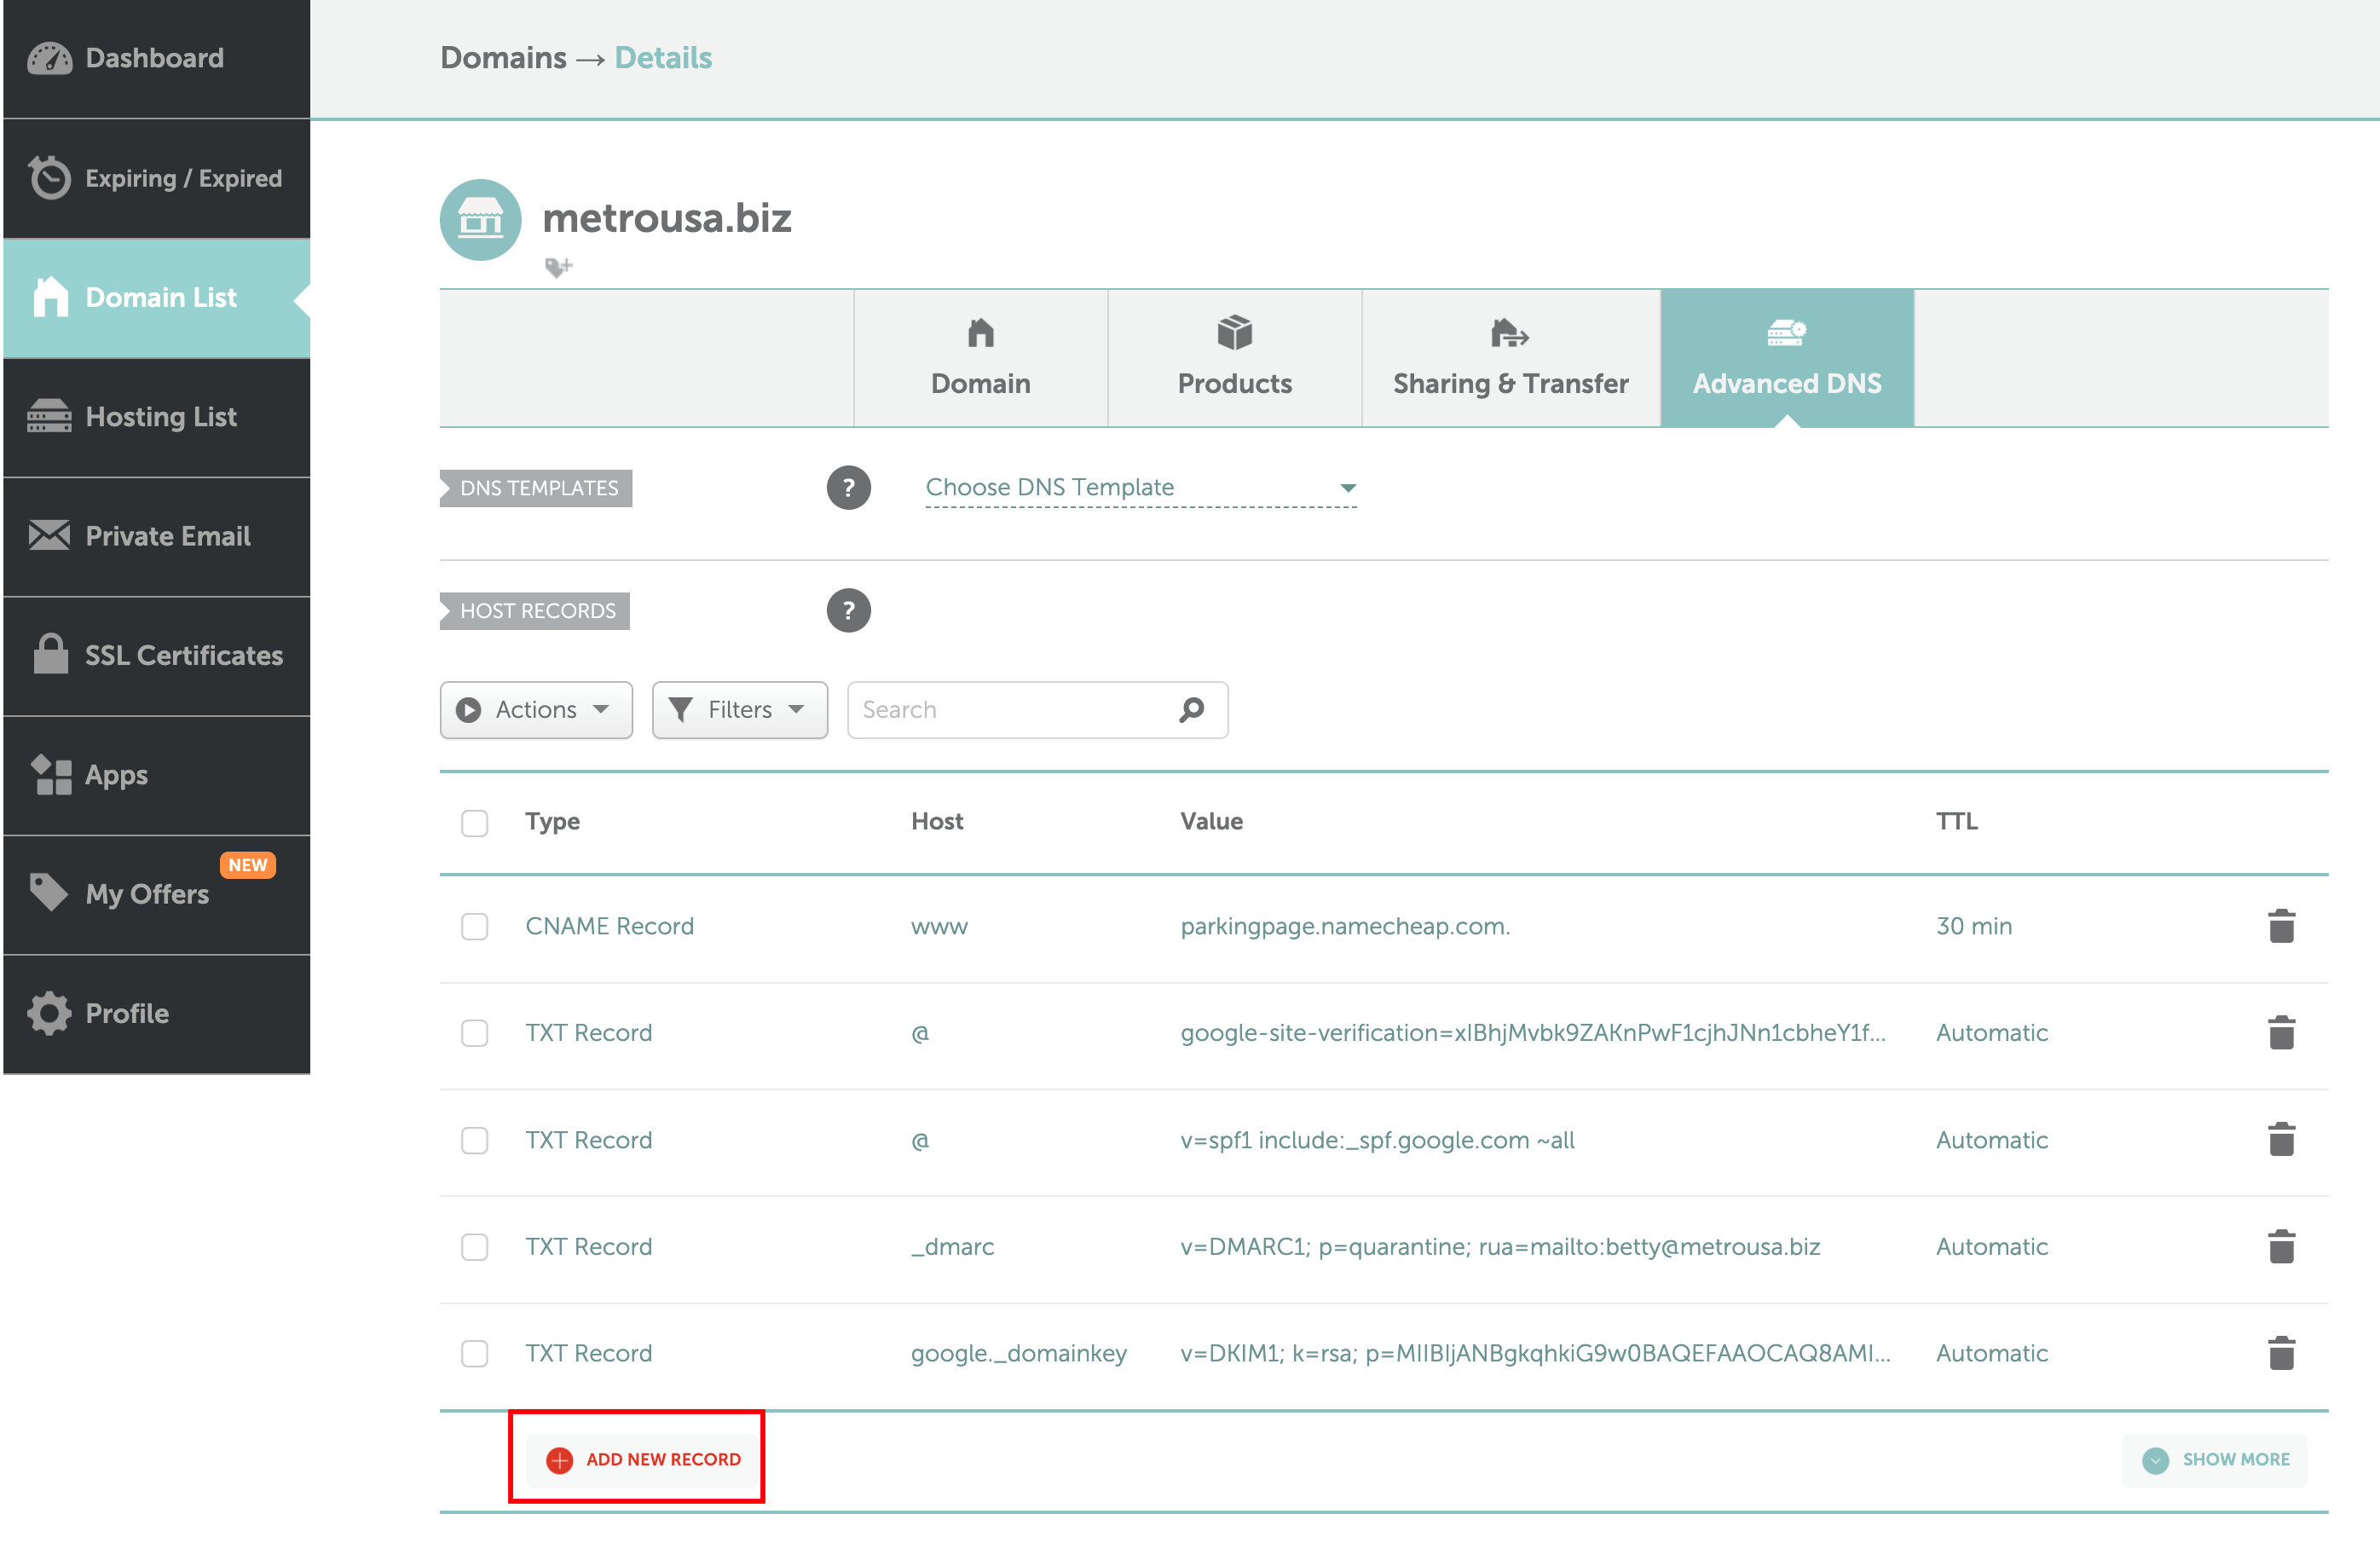Open the Products tab

coord(1234,358)
